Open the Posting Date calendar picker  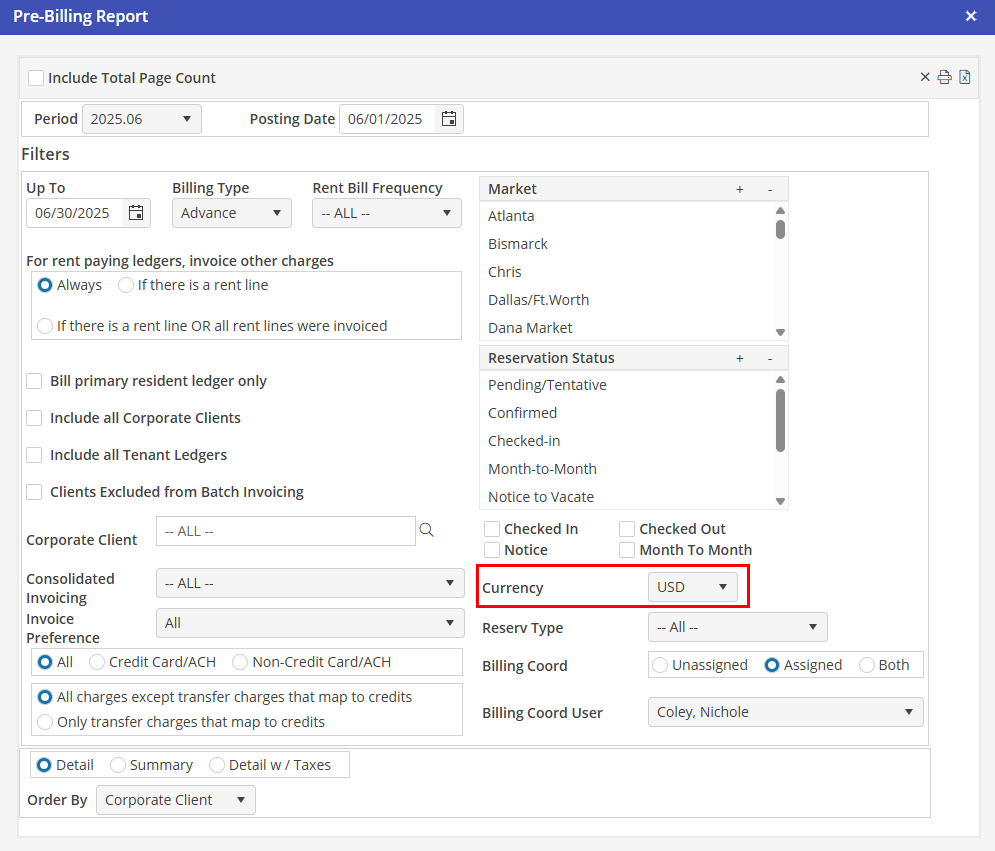(449, 119)
